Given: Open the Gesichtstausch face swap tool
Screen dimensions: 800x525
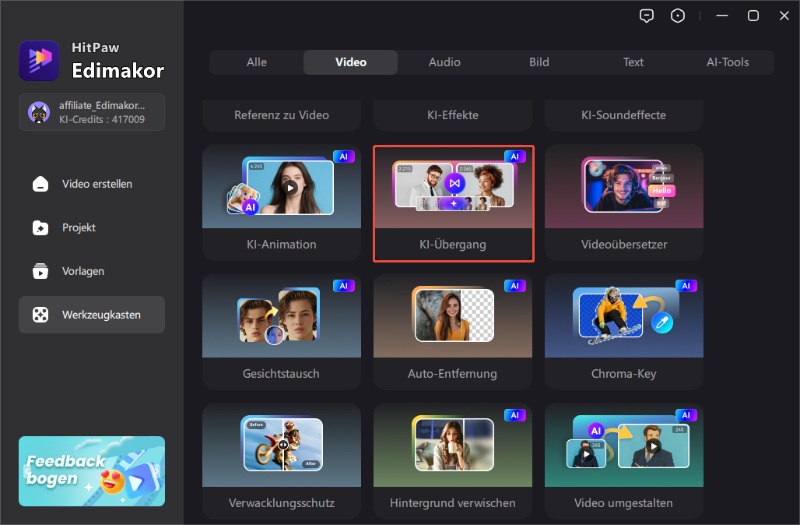Looking at the screenshot, I should point(281,332).
